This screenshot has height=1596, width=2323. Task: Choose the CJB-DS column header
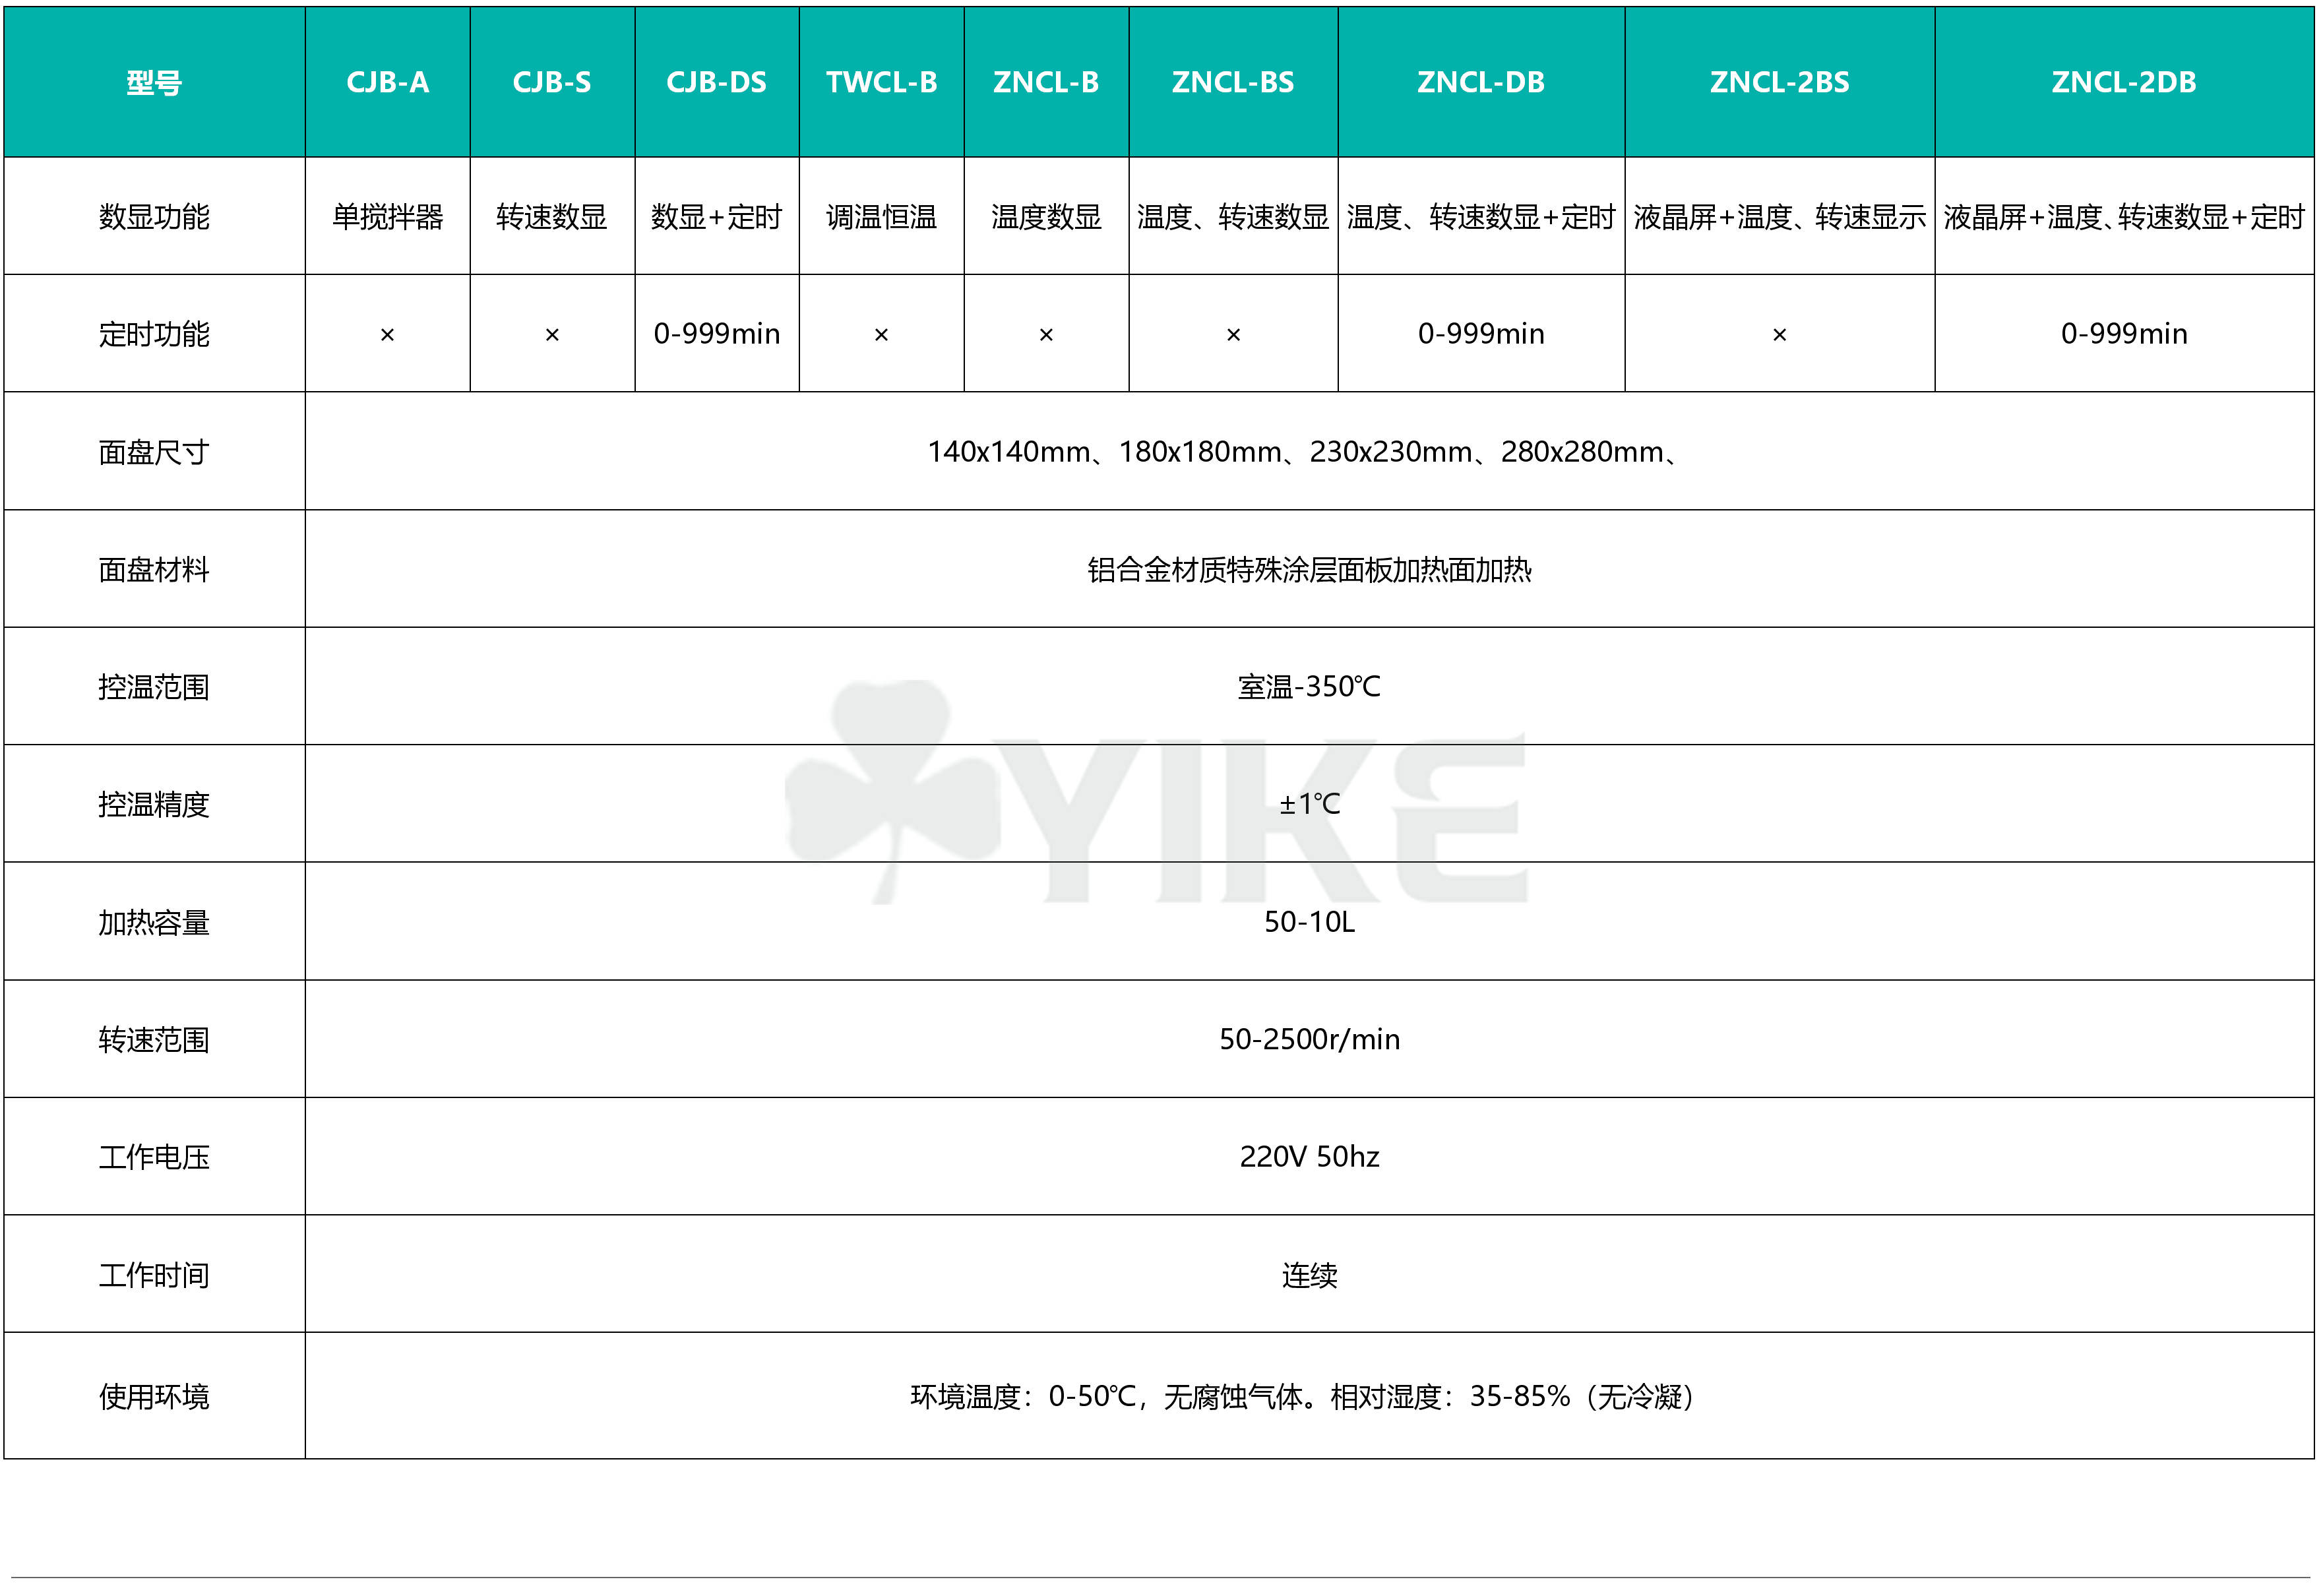(x=716, y=82)
